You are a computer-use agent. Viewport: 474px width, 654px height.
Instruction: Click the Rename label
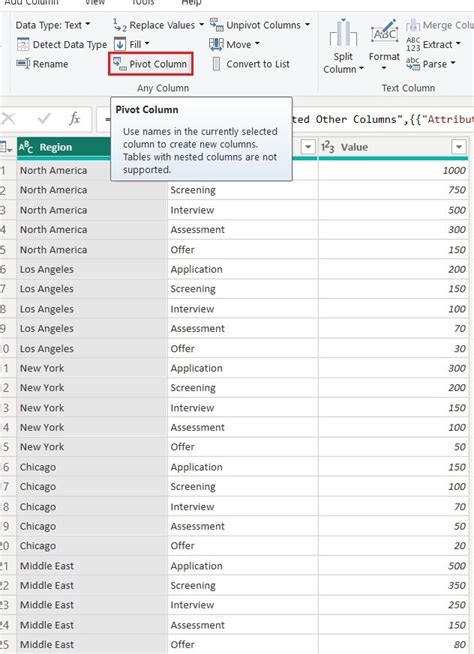[x=50, y=64]
